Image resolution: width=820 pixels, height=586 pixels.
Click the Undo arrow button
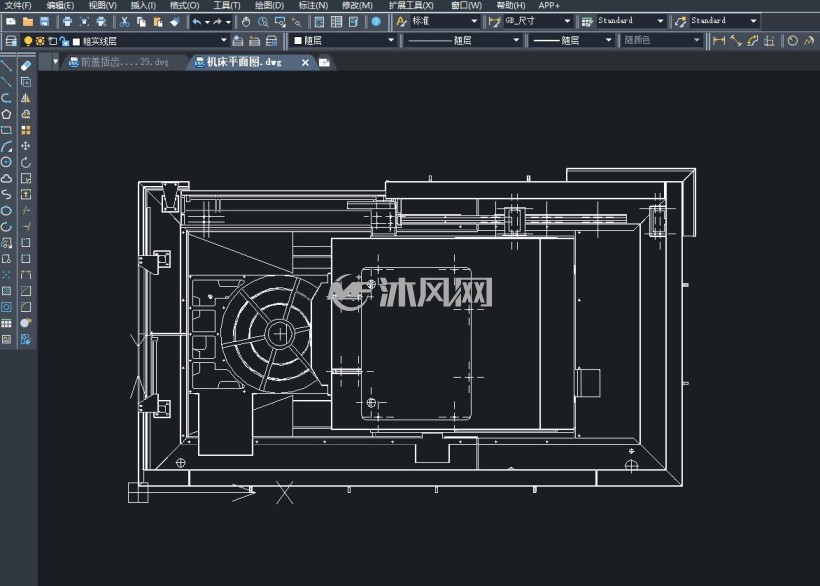click(x=197, y=22)
